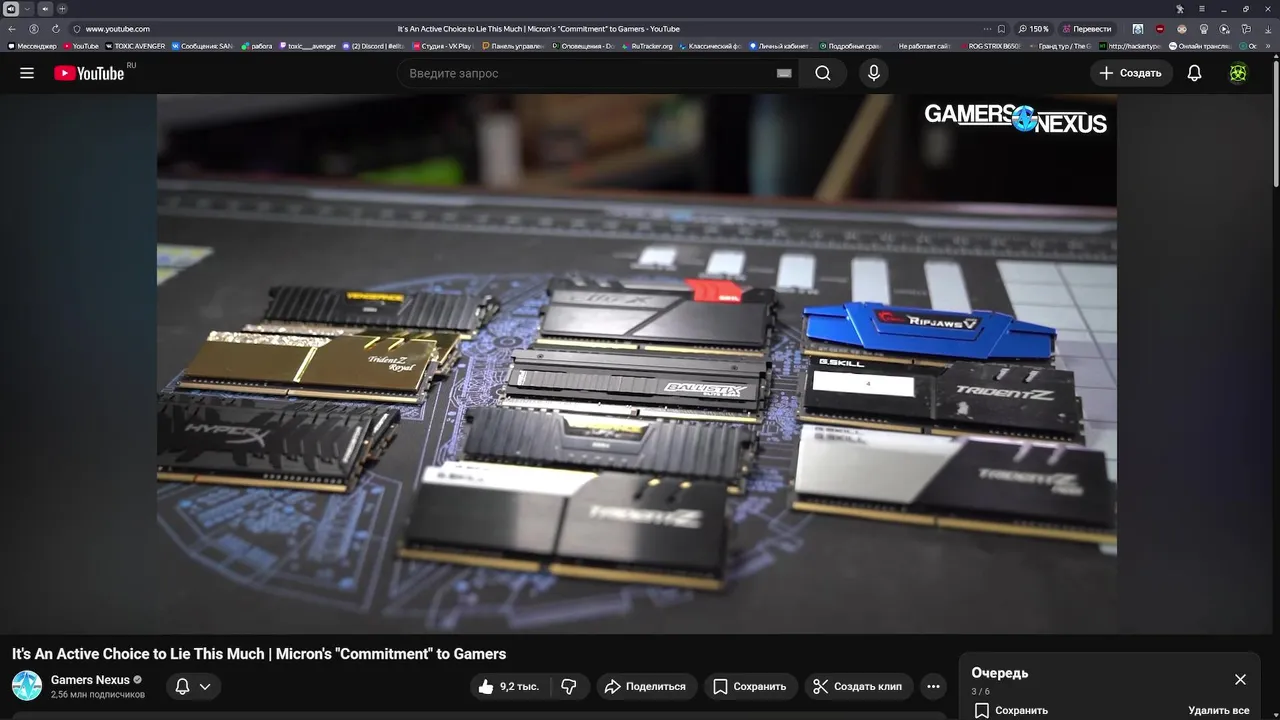The image size is (1280, 720).
Task: Open the owl-face extension icon
Action: (x=1182, y=29)
